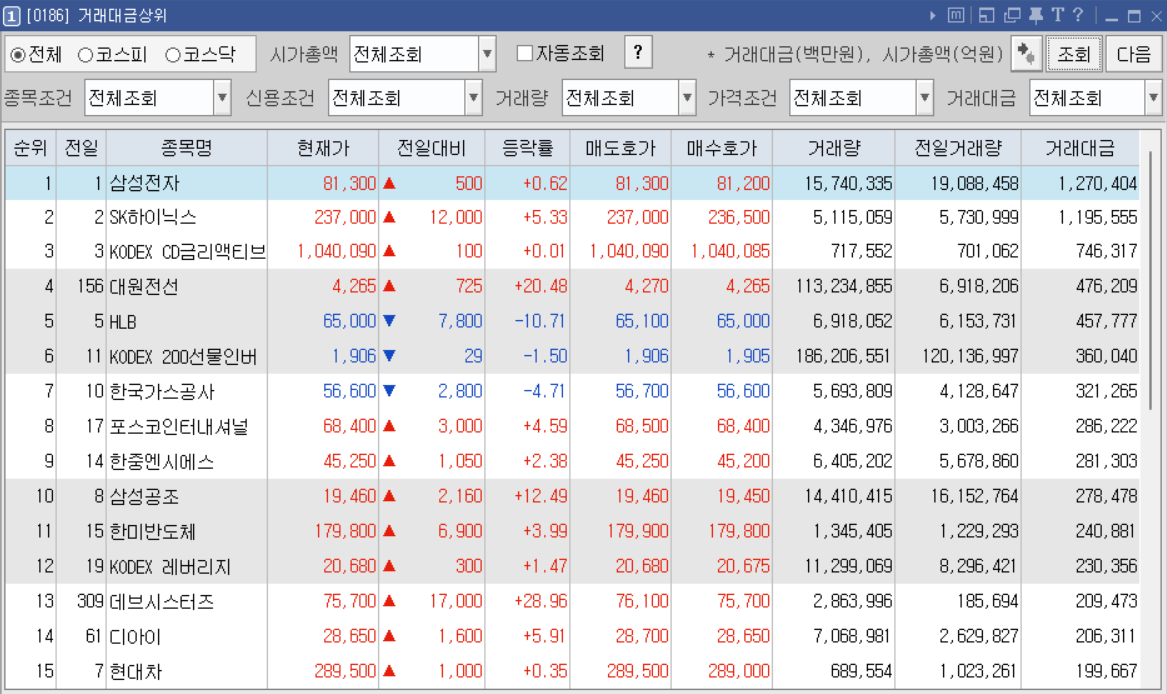Click the boxed 'm' icon in title bar

[x=956, y=15]
